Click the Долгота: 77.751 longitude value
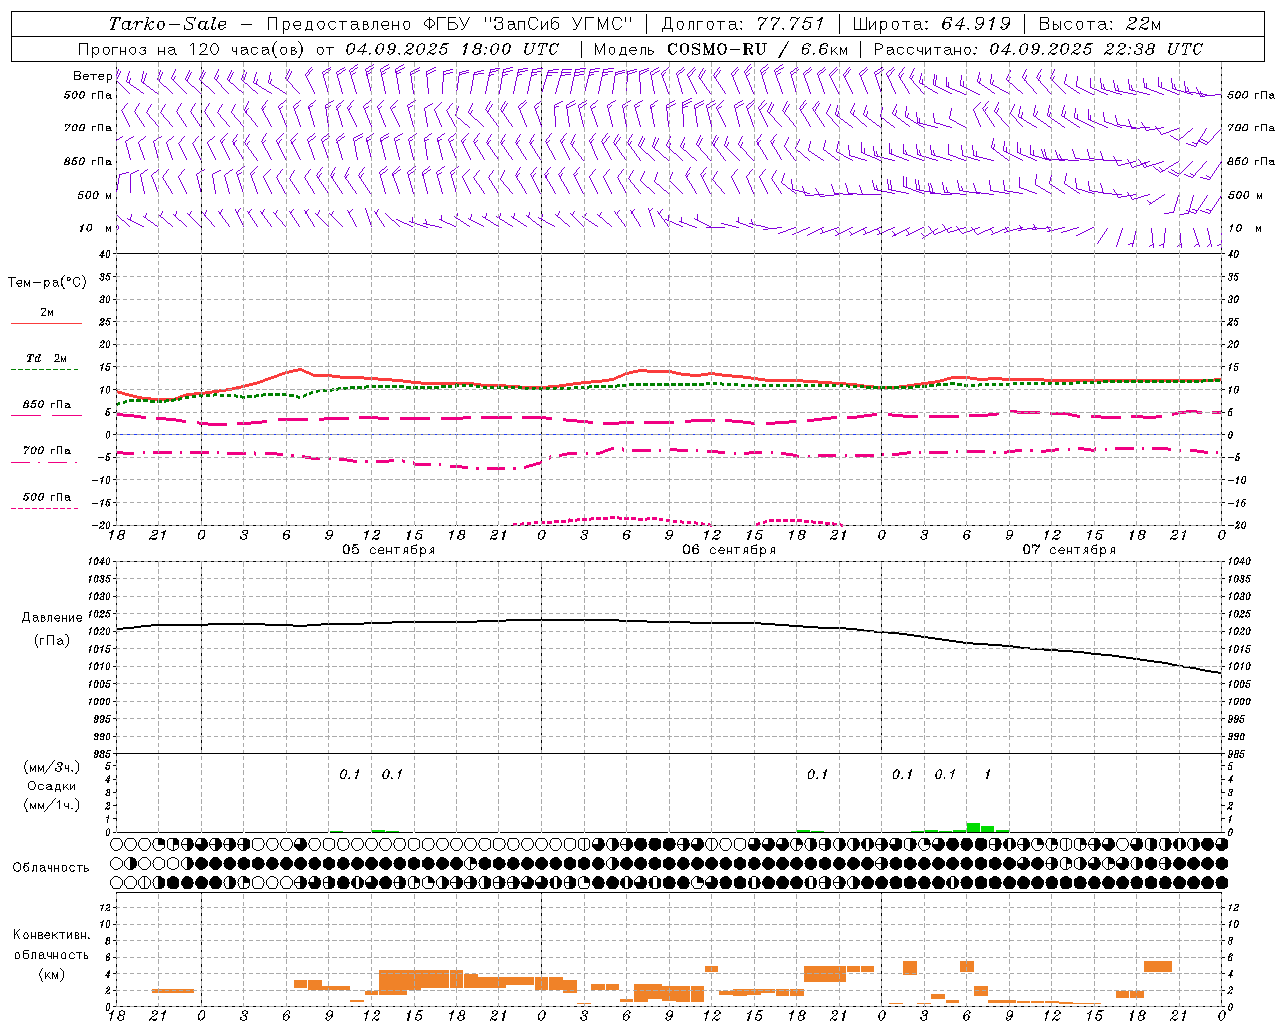Image resolution: width=1280 pixels, height=1024 pixels. point(743,24)
